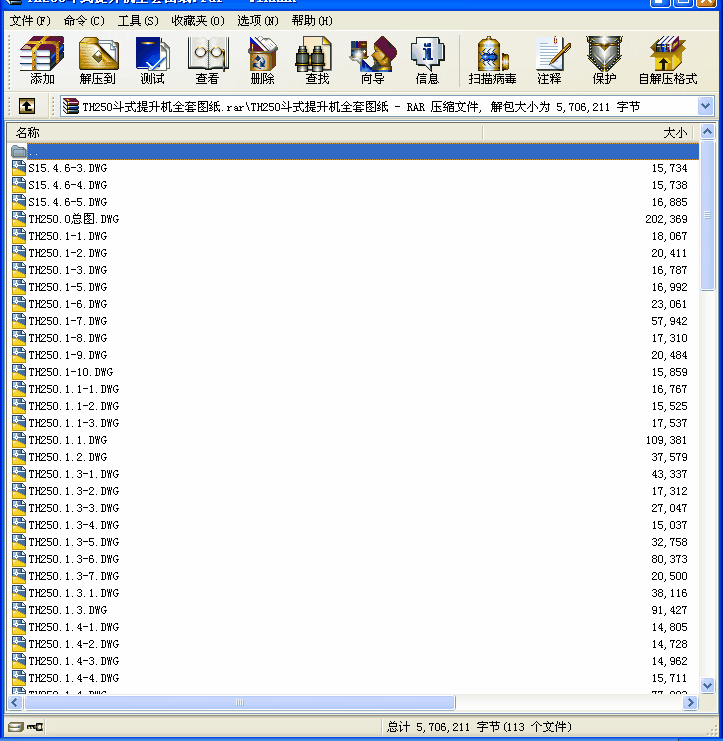Screen dimensions: 723x741
Task: Select file TH250.1-3.DWG
Action: [68, 270]
